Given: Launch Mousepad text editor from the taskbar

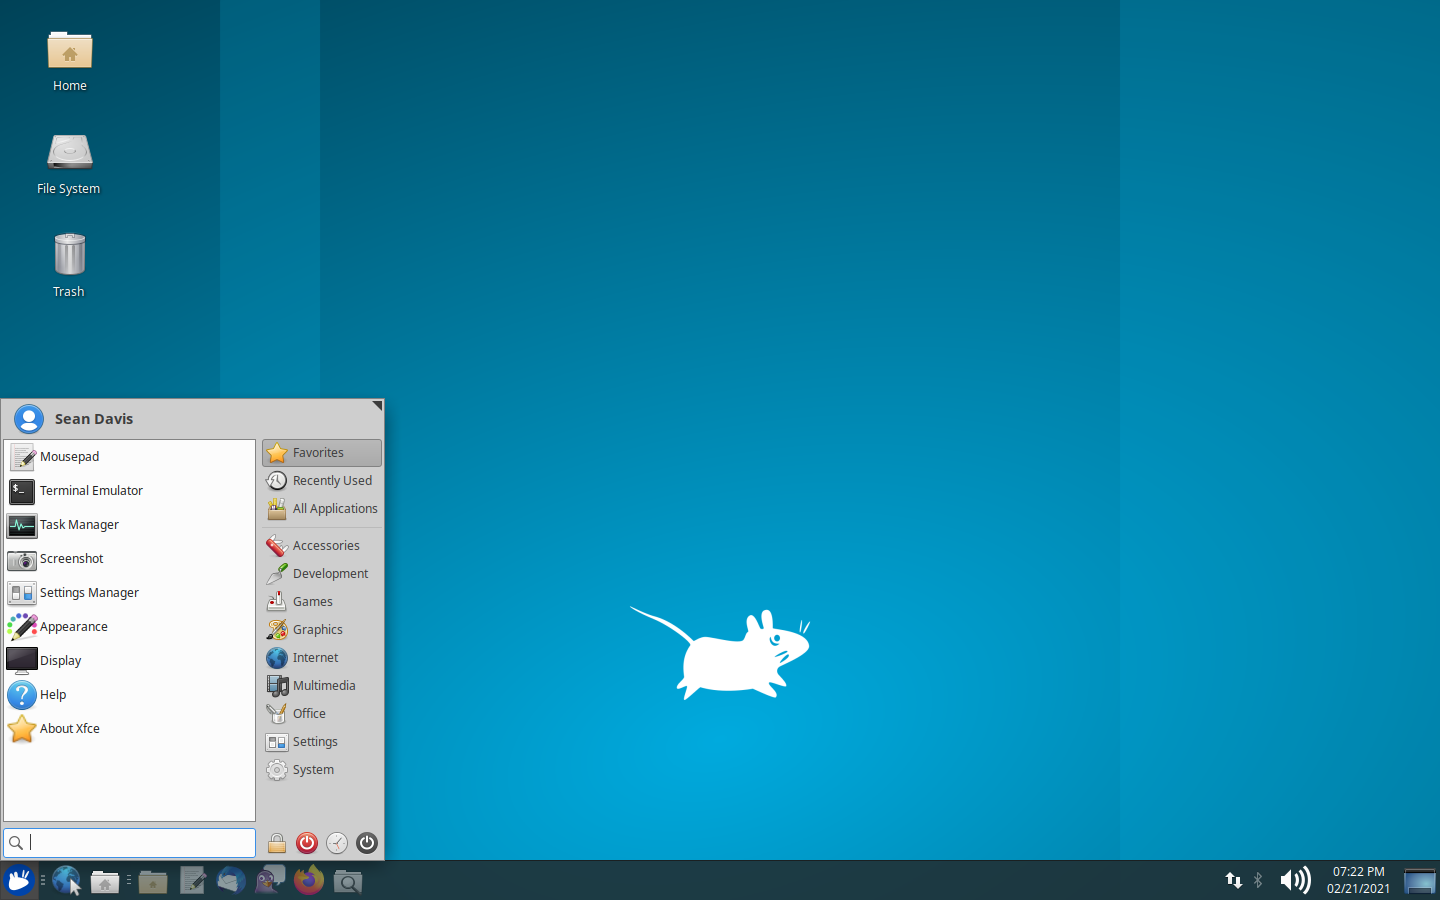Looking at the screenshot, I should [193, 881].
